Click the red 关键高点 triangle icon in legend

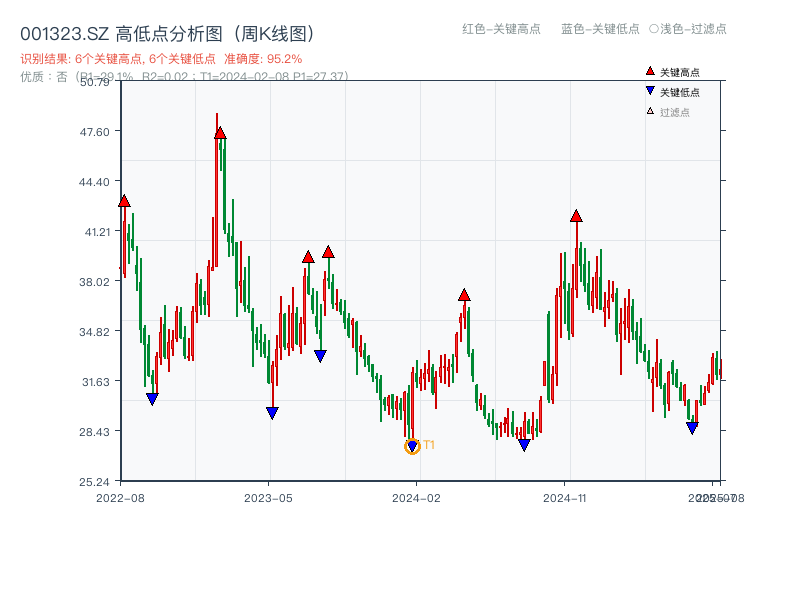(650, 71)
